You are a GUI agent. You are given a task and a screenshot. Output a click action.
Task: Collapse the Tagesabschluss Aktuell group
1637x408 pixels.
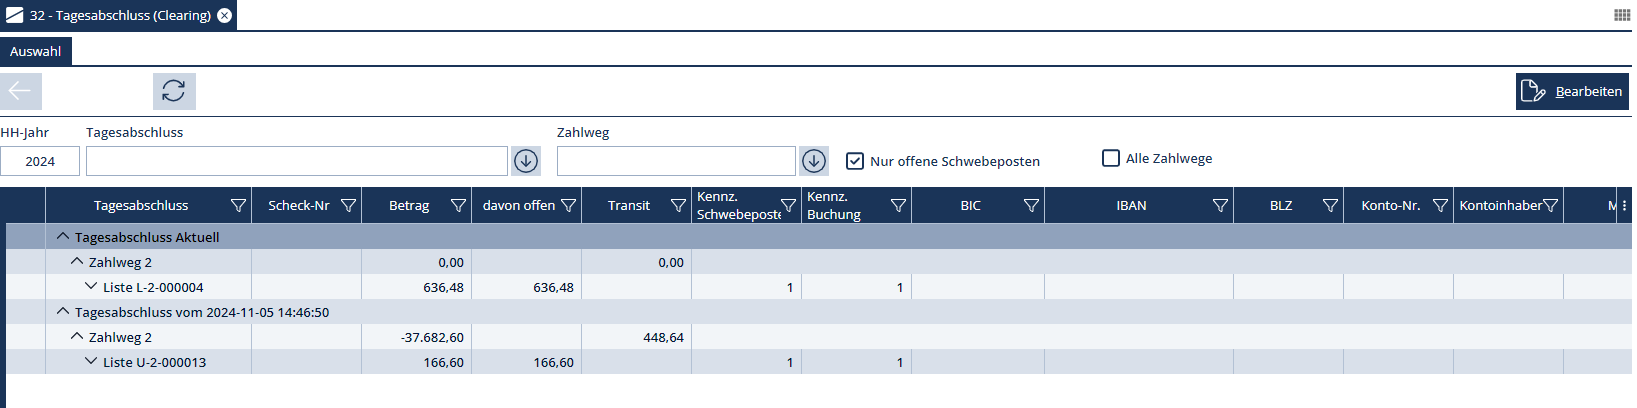coord(63,237)
